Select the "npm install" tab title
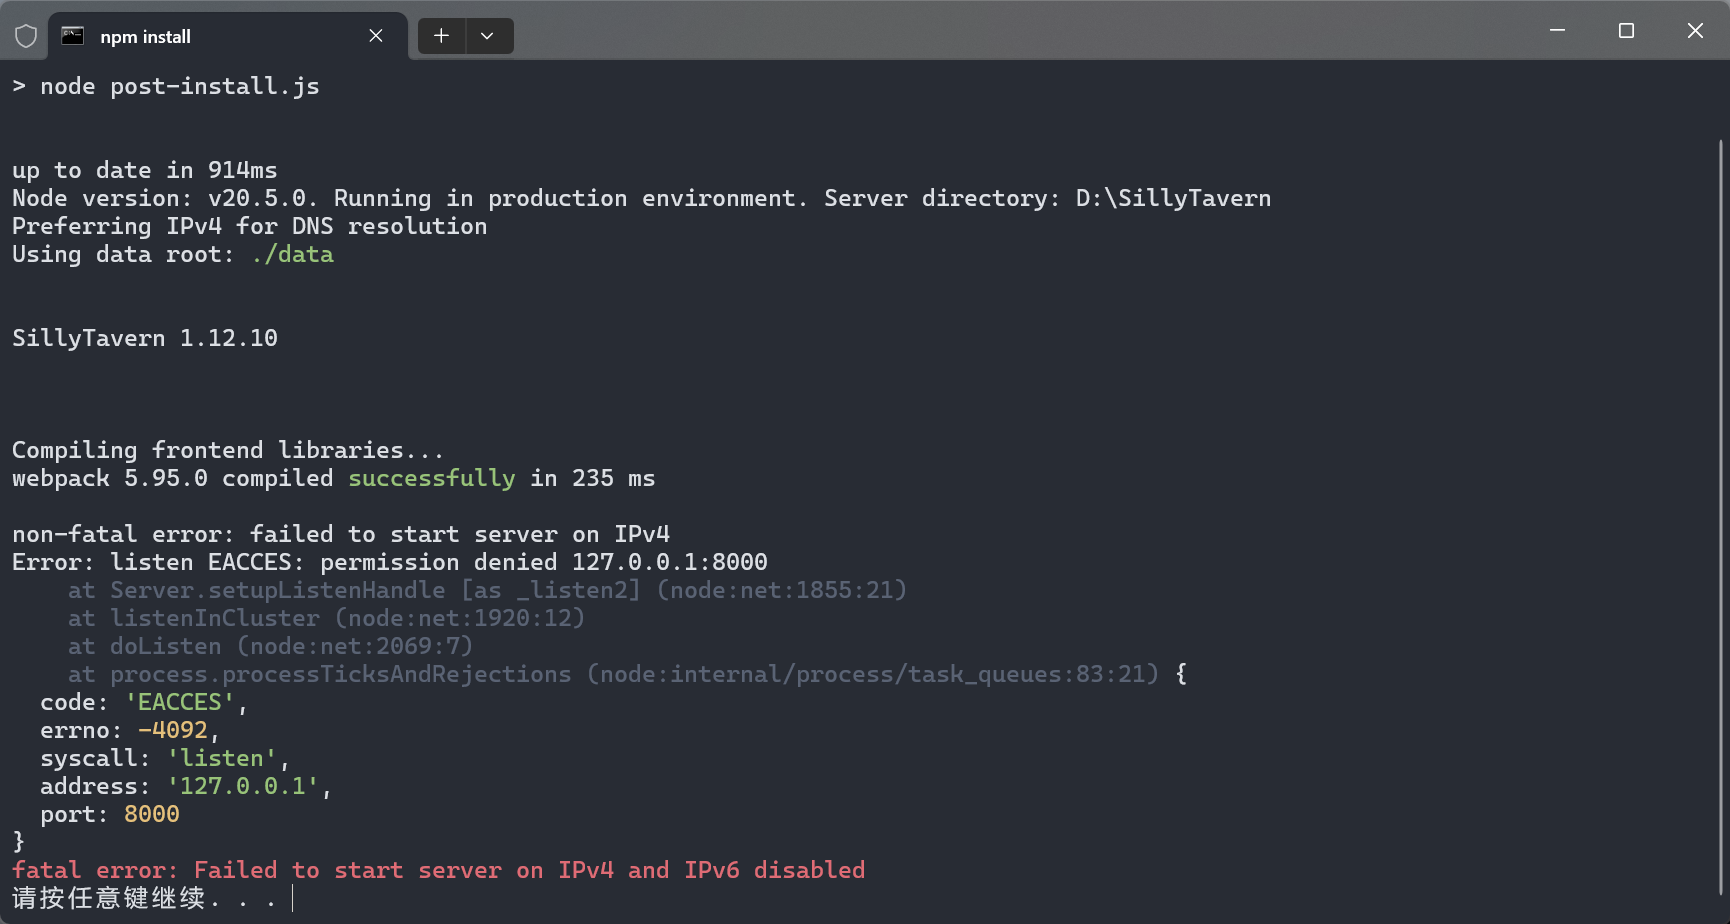 [x=145, y=37]
